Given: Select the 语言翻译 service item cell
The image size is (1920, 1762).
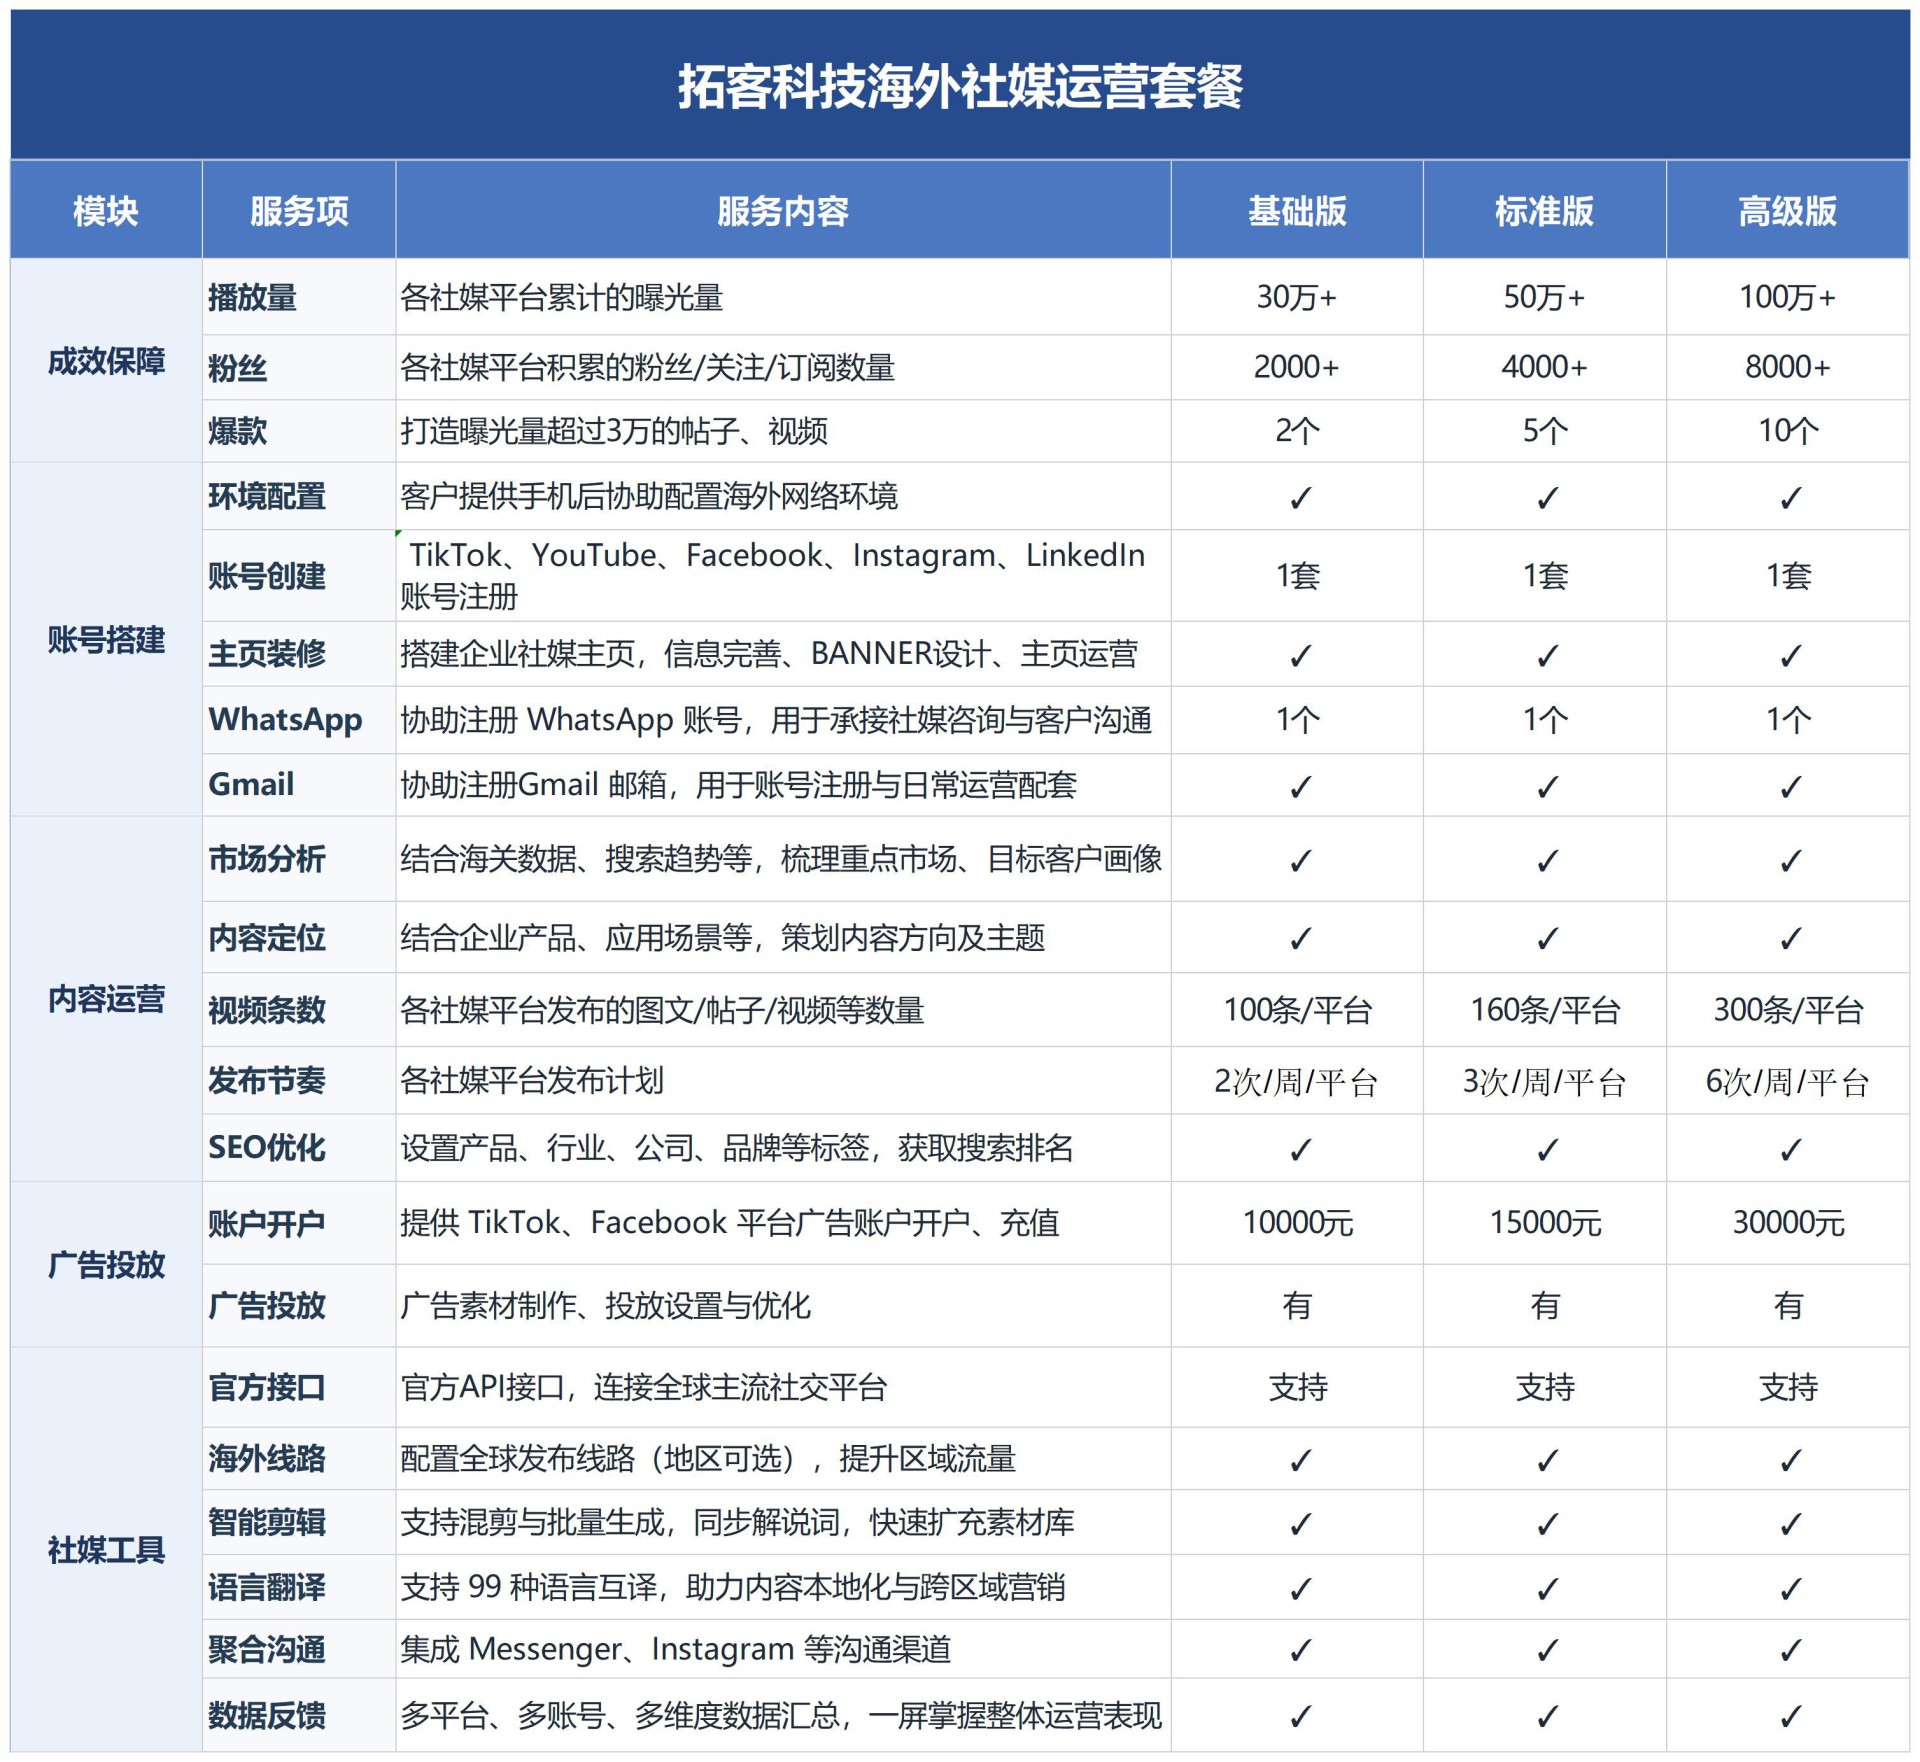Looking at the screenshot, I should pyautogui.click(x=299, y=1587).
